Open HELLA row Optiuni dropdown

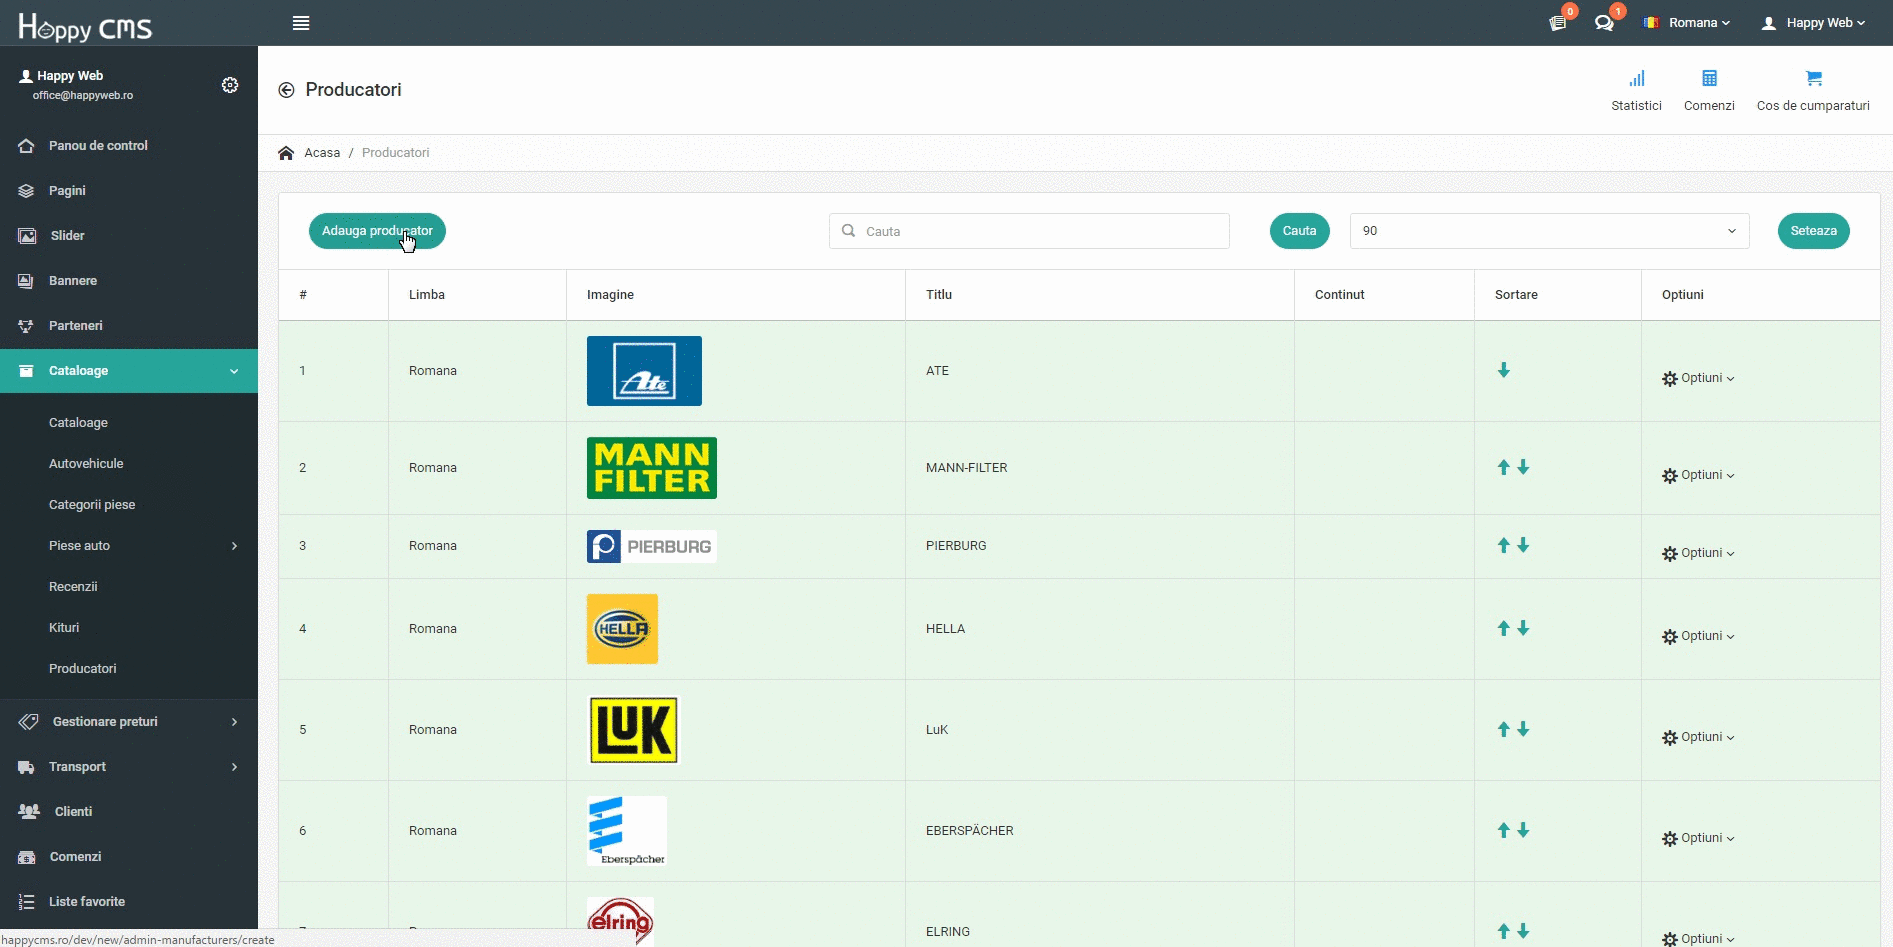[1698, 636]
